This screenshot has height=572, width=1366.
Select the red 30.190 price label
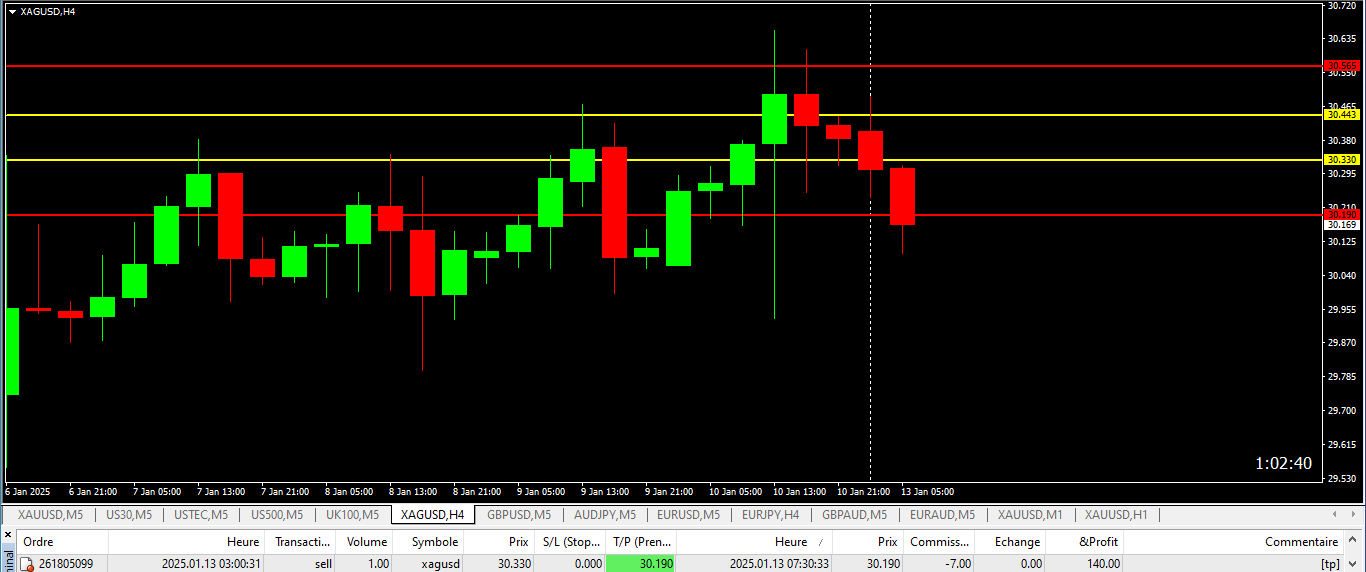click(1341, 214)
